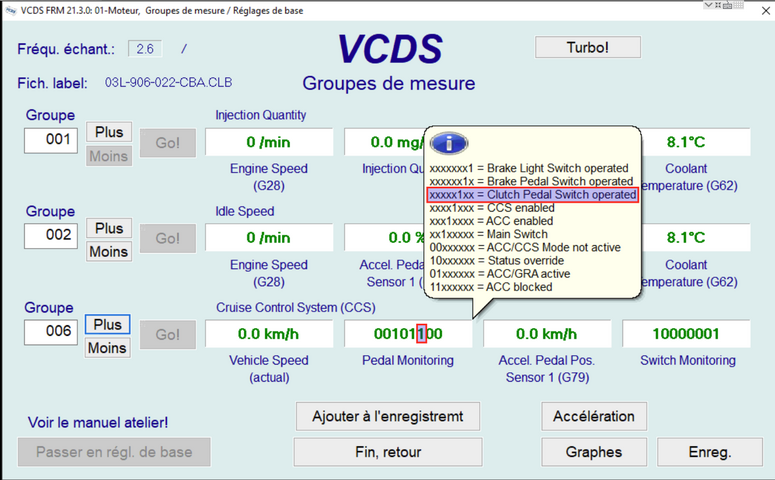Click the Enreg. button
The height and width of the screenshot is (480, 775).
pos(710,452)
